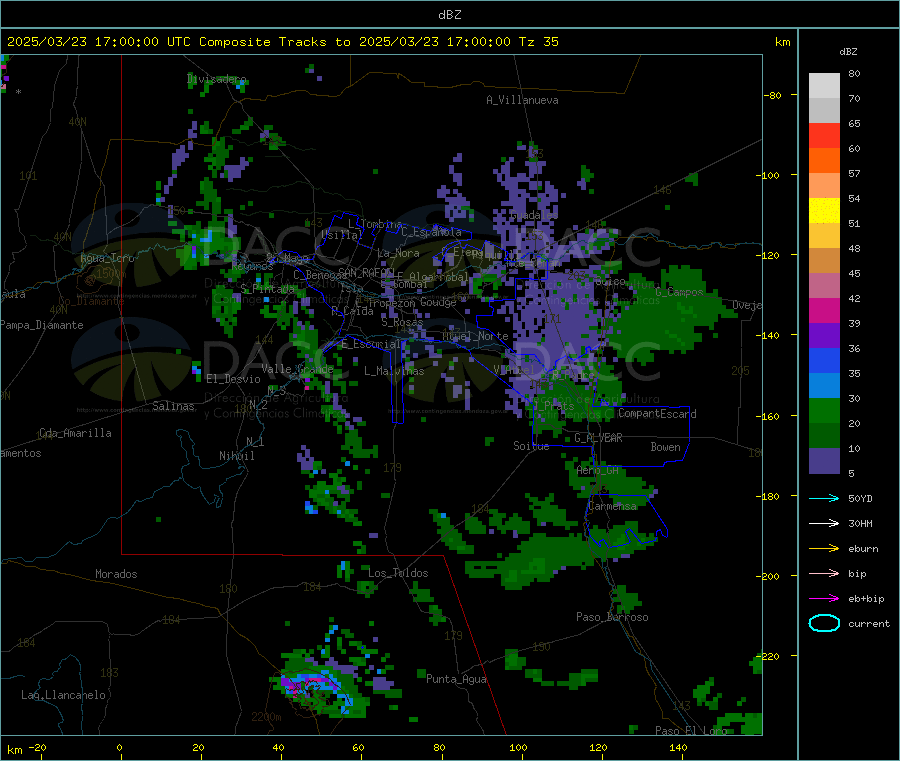The image size is (900, 761).
Task: Click the 'La_Nora' map label
Action: coord(398,253)
